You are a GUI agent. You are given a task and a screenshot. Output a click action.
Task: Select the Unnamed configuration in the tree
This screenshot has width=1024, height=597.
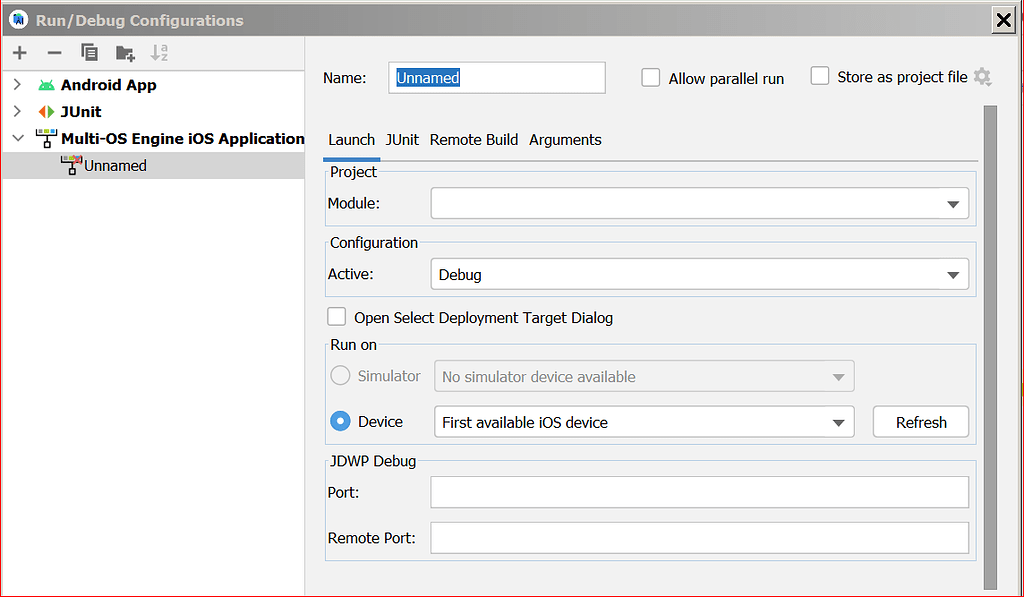click(x=118, y=165)
